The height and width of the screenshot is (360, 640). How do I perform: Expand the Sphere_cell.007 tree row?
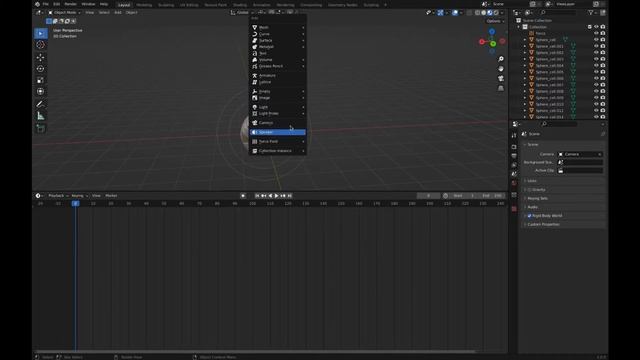pyautogui.click(x=525, y=85)
